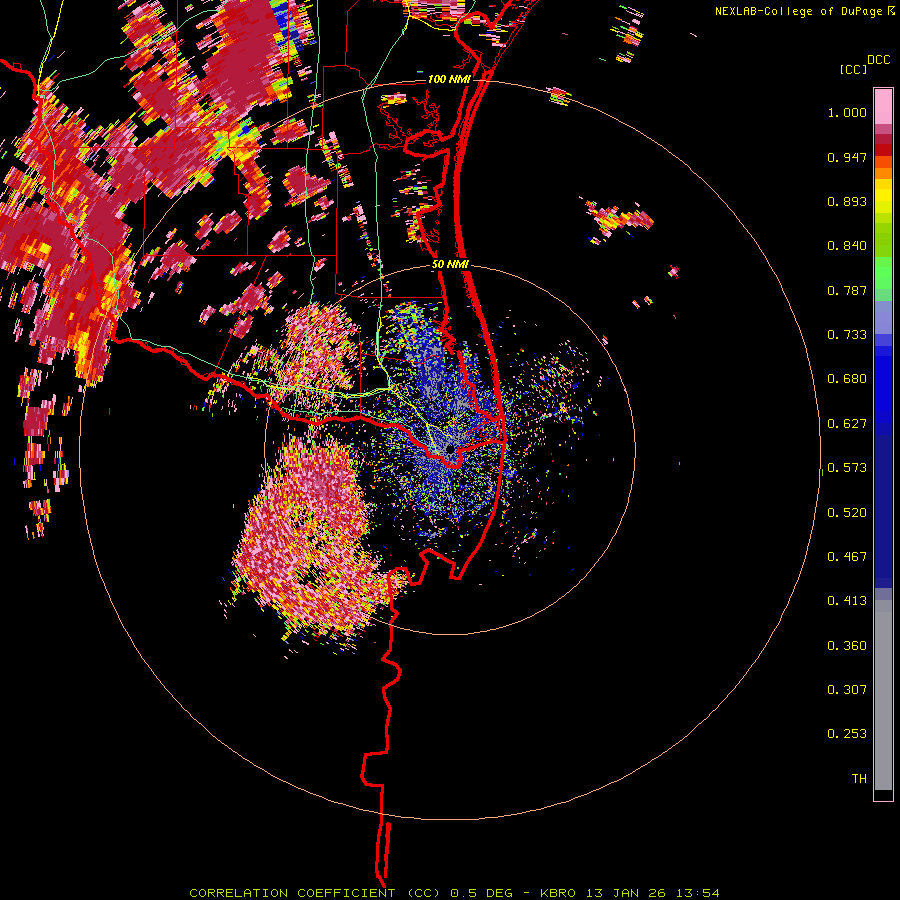Click the gray lower band of the color scale

click(x=883, y=695)
